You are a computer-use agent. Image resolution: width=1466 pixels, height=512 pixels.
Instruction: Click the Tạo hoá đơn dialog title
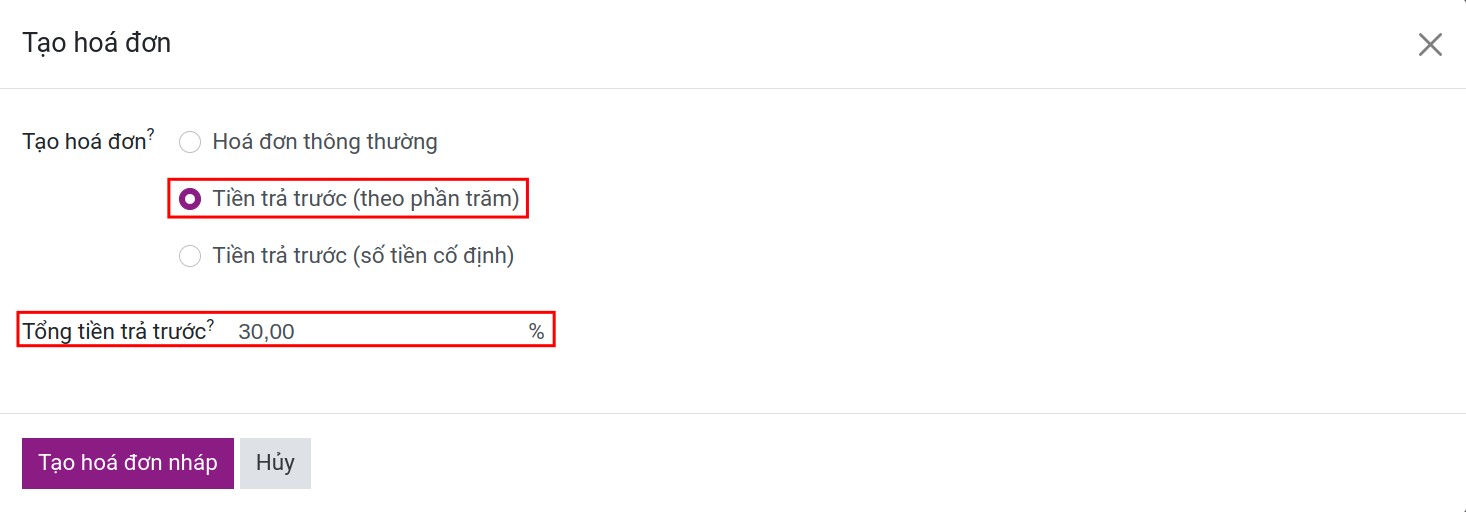click(x=97, y=44)
